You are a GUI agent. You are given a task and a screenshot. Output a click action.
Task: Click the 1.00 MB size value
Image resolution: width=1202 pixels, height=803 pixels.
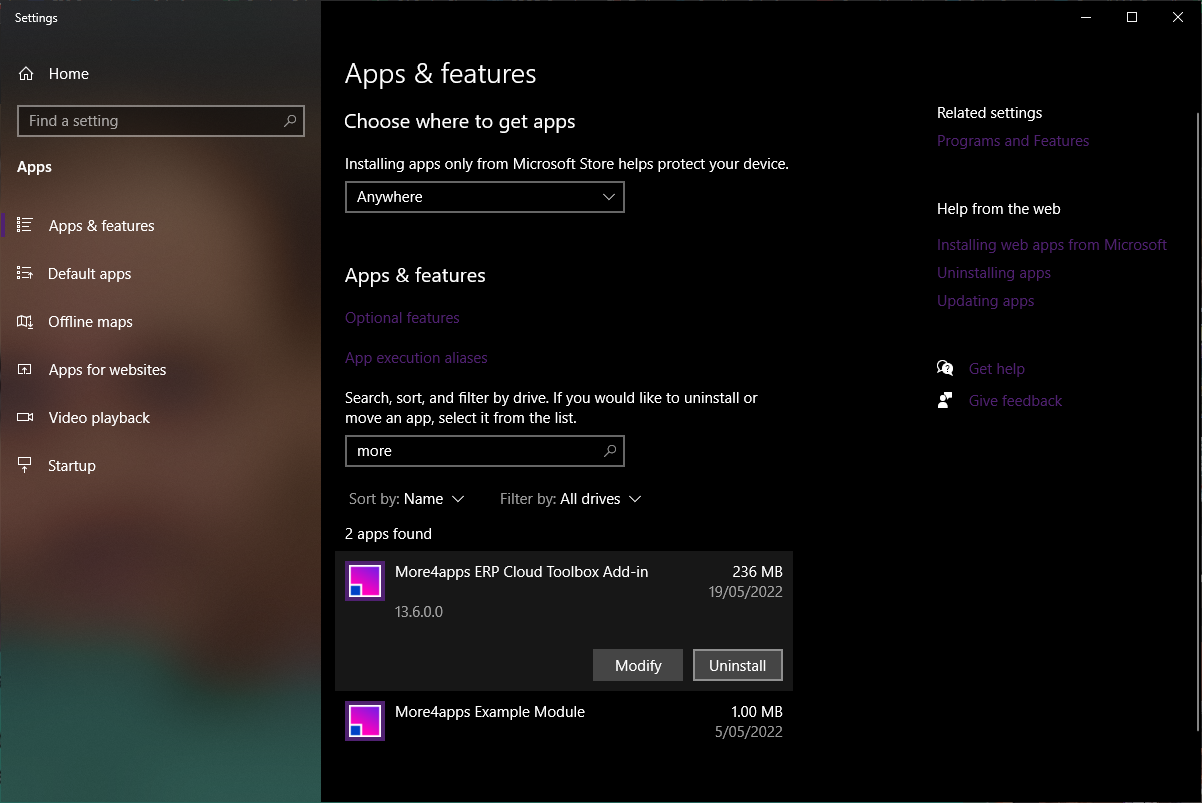click(x=757, y=712)
